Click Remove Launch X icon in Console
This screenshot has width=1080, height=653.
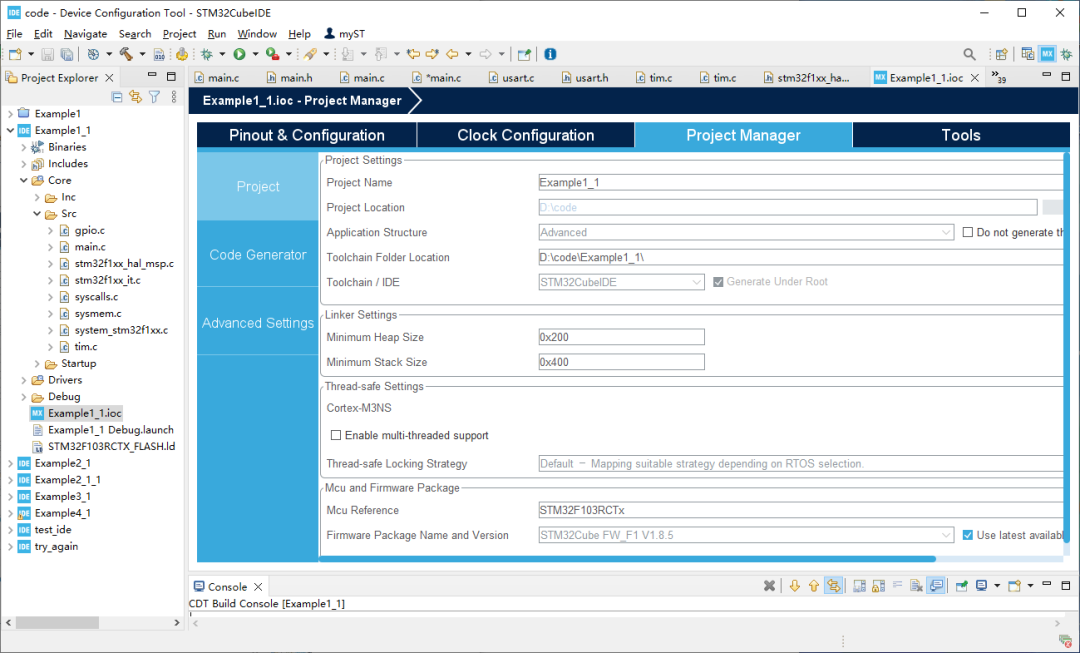click(x=769, y=585)
